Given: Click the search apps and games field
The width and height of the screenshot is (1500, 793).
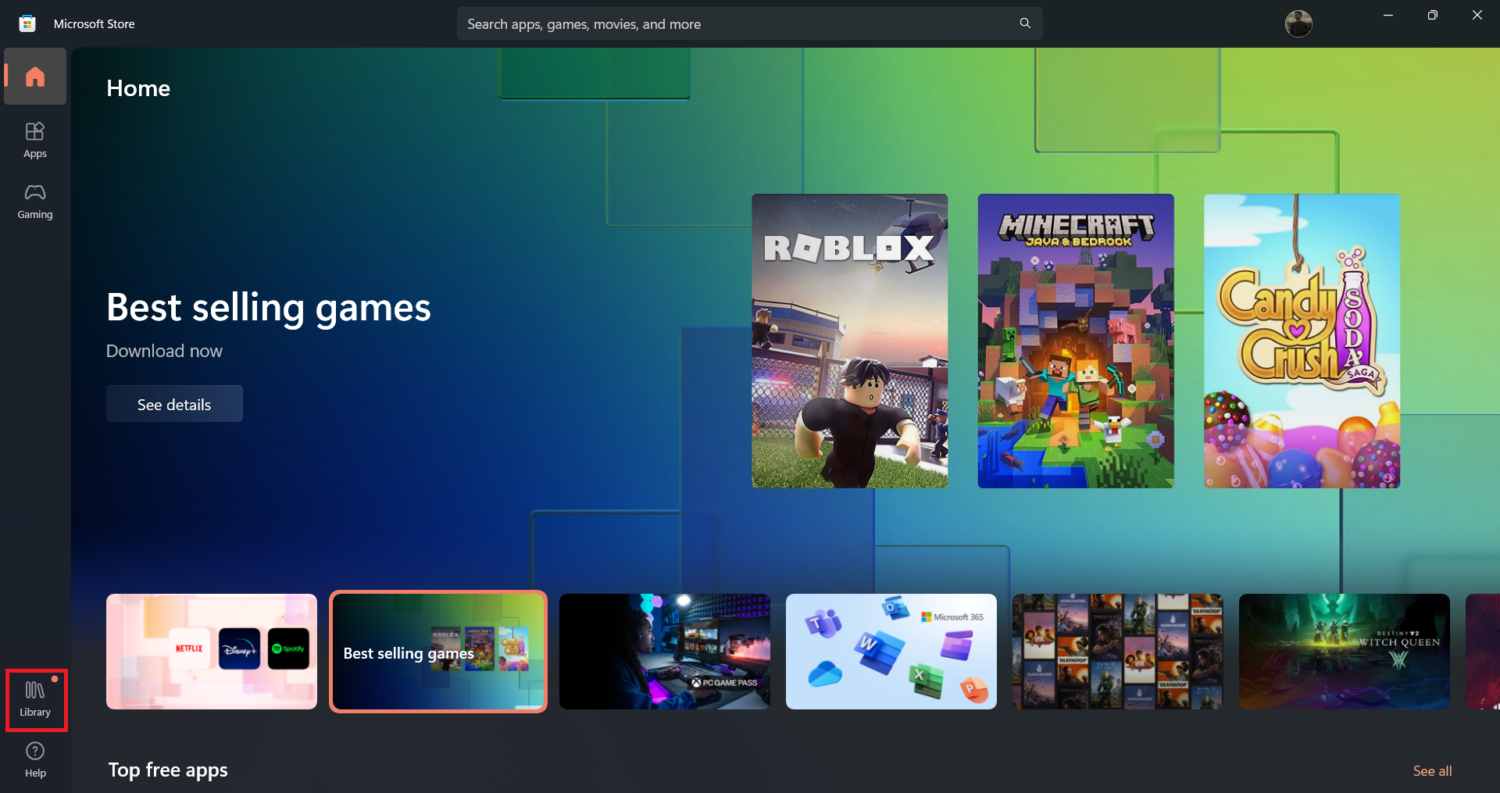Looking at the screenshot, I should (x=750, y=23).
